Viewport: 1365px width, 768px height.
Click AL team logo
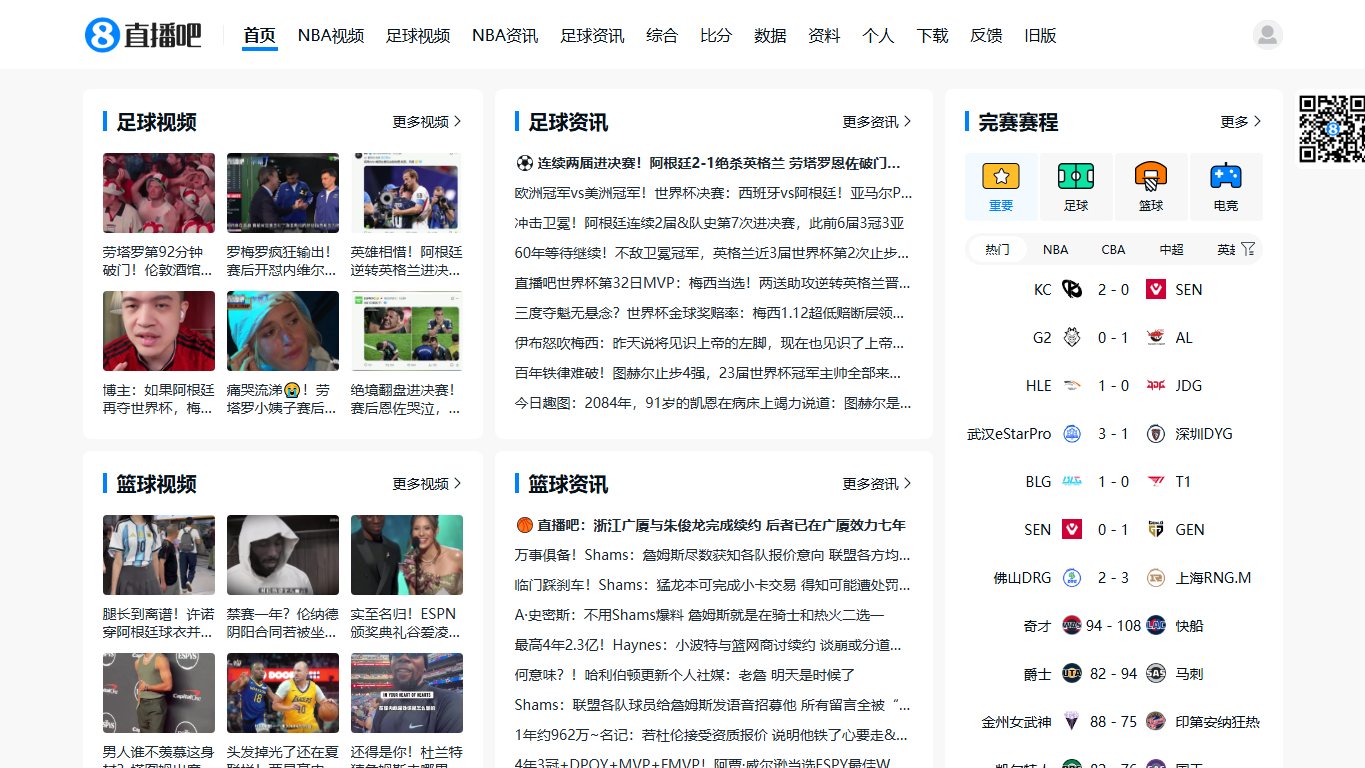(x=1156, y=337)
